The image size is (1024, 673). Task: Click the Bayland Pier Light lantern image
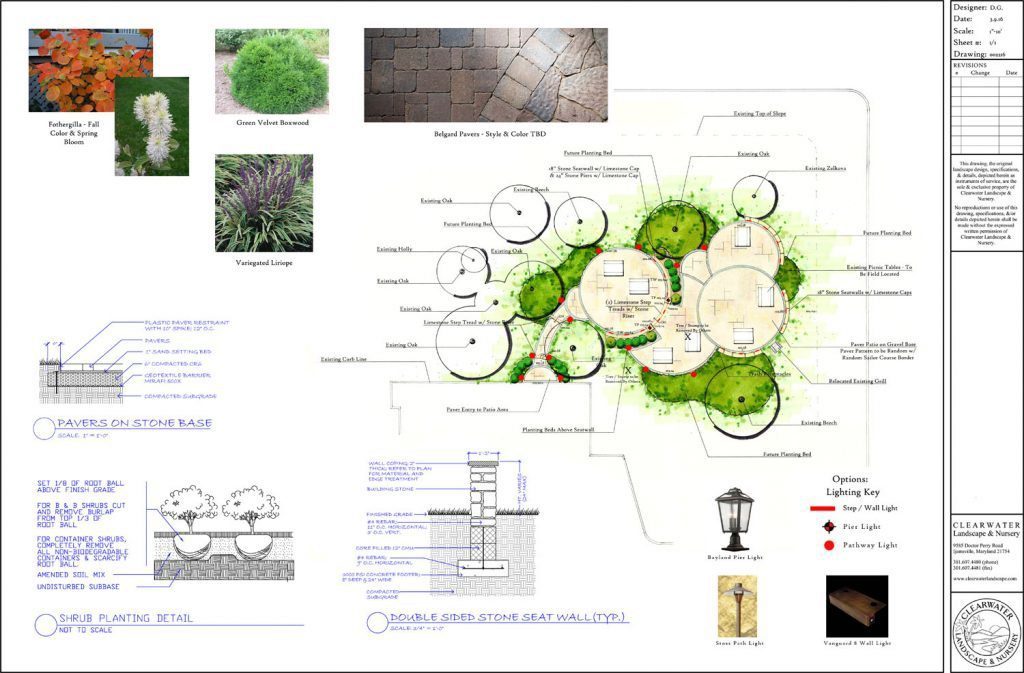coord(734,518)
